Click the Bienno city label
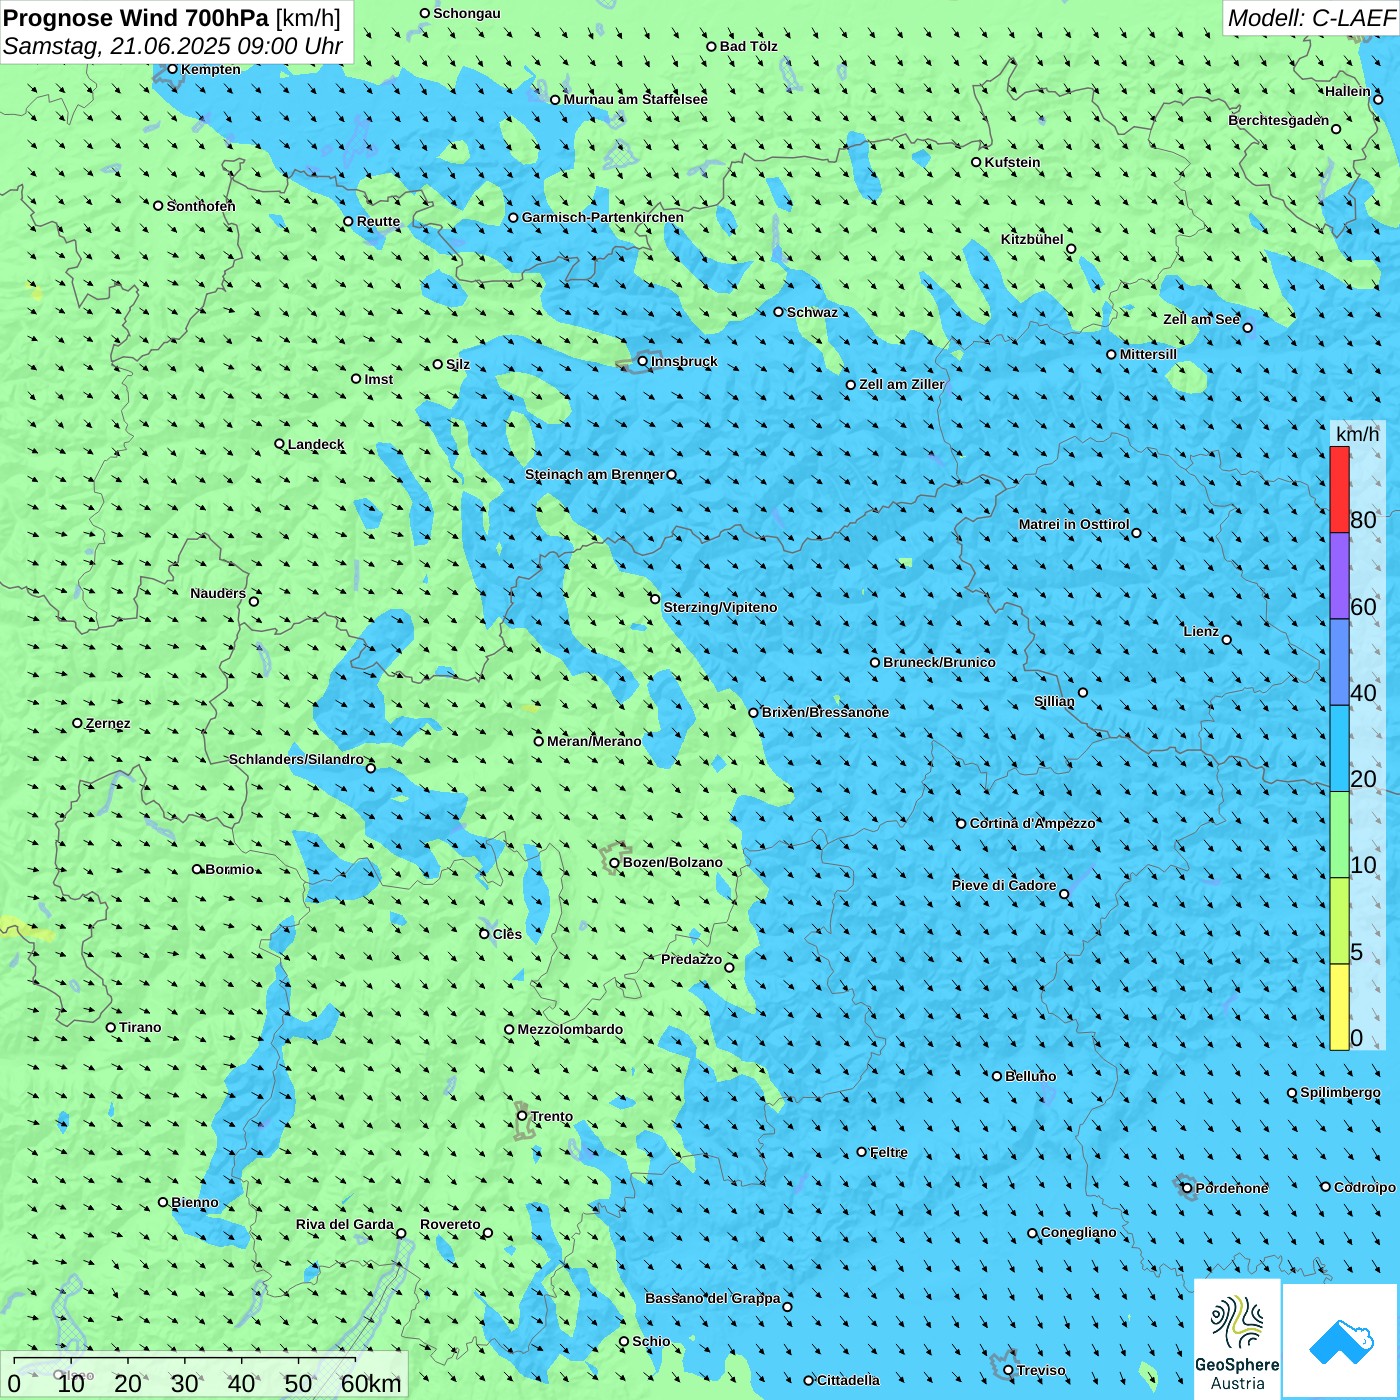The image size is (1400, 1400). click(194, 1202)
